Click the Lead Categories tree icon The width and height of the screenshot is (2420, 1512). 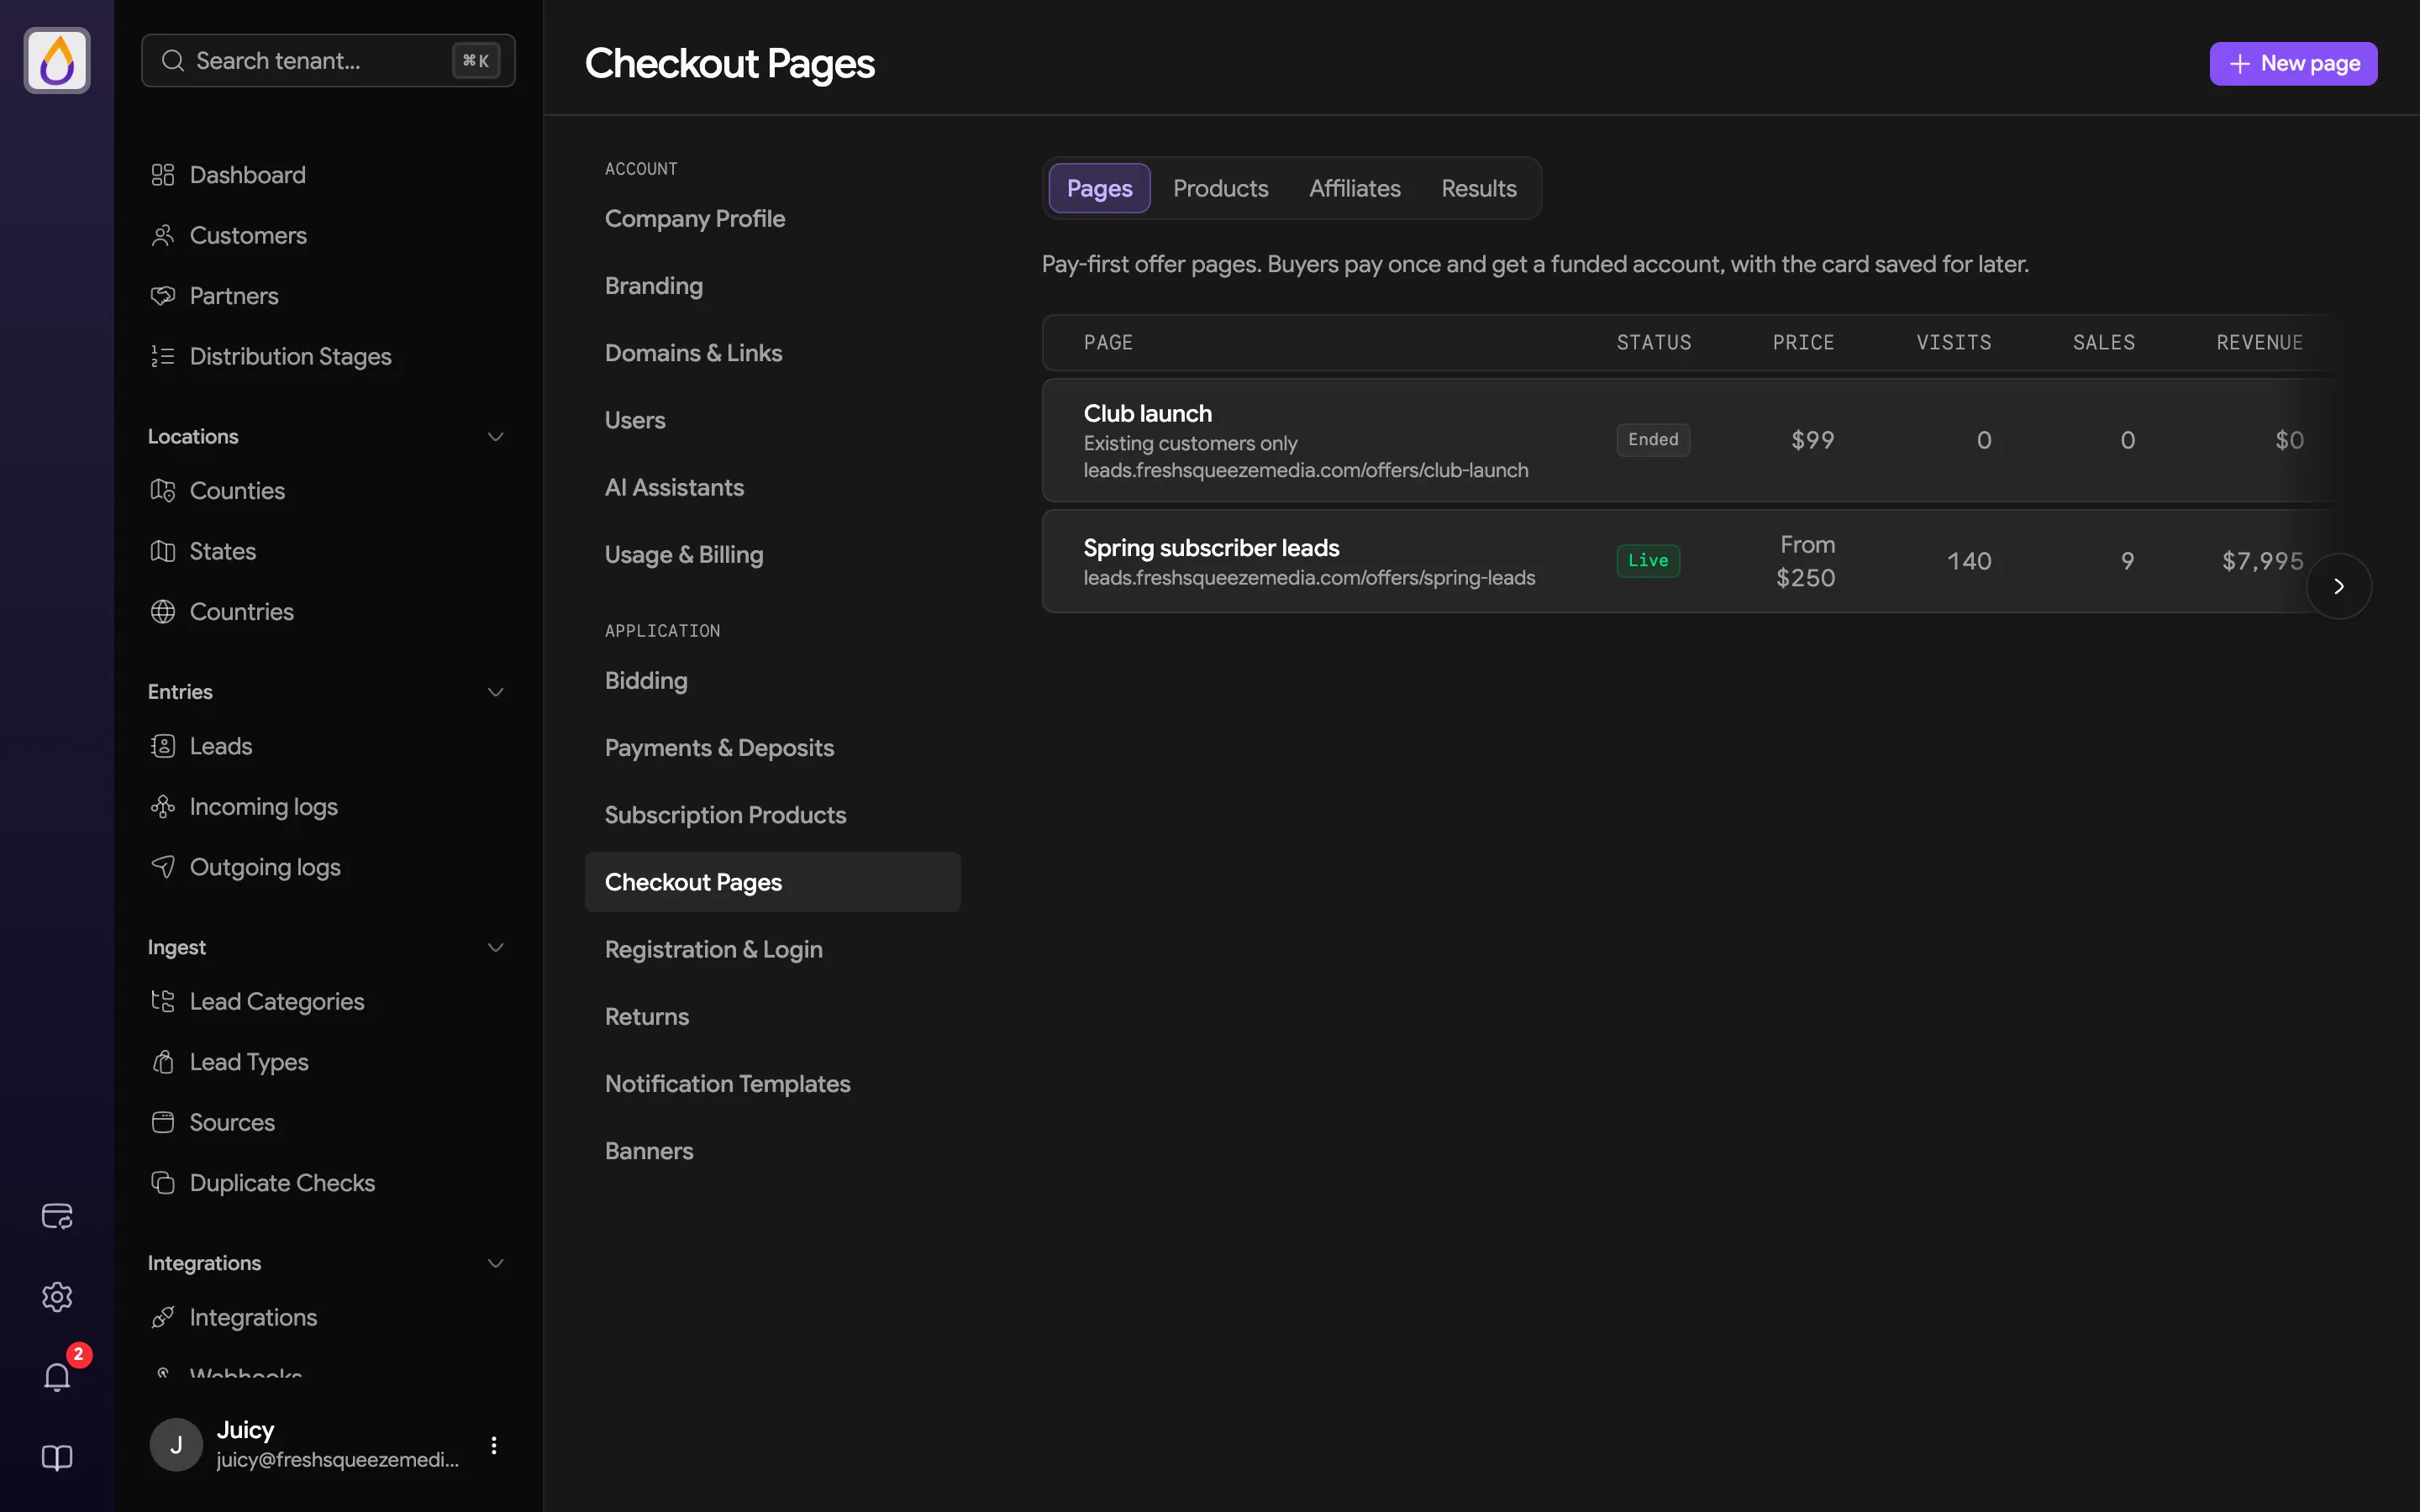click(x=162, y=1001)
